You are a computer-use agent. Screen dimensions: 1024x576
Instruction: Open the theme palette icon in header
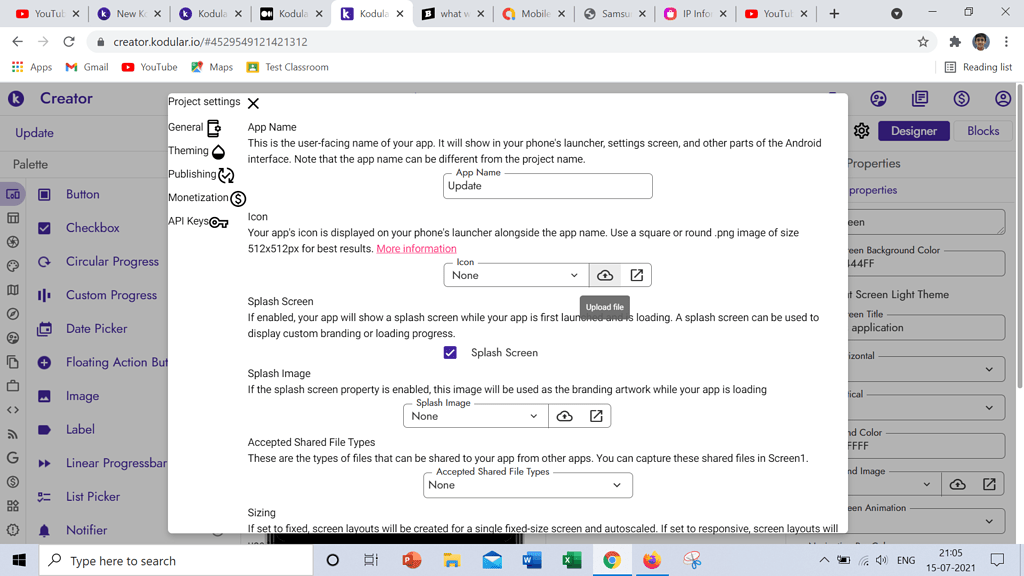click(x=878, y=99)
